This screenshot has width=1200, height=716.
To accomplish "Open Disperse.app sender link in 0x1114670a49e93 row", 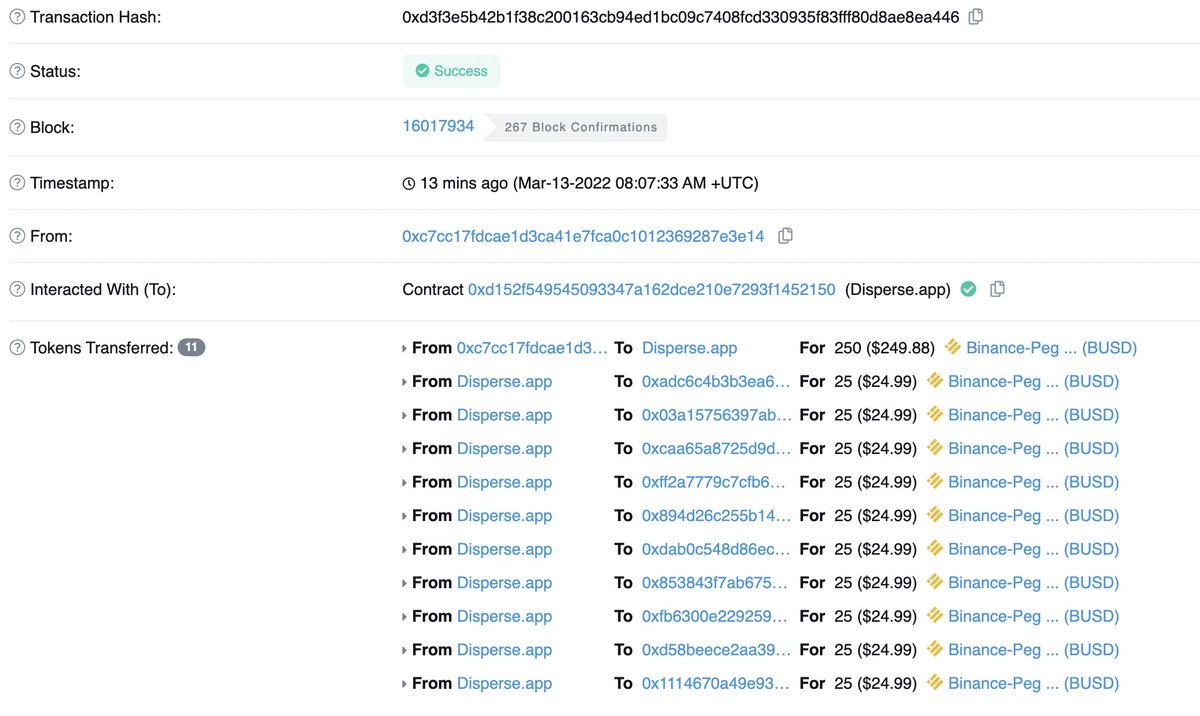I will pos(504,683).
